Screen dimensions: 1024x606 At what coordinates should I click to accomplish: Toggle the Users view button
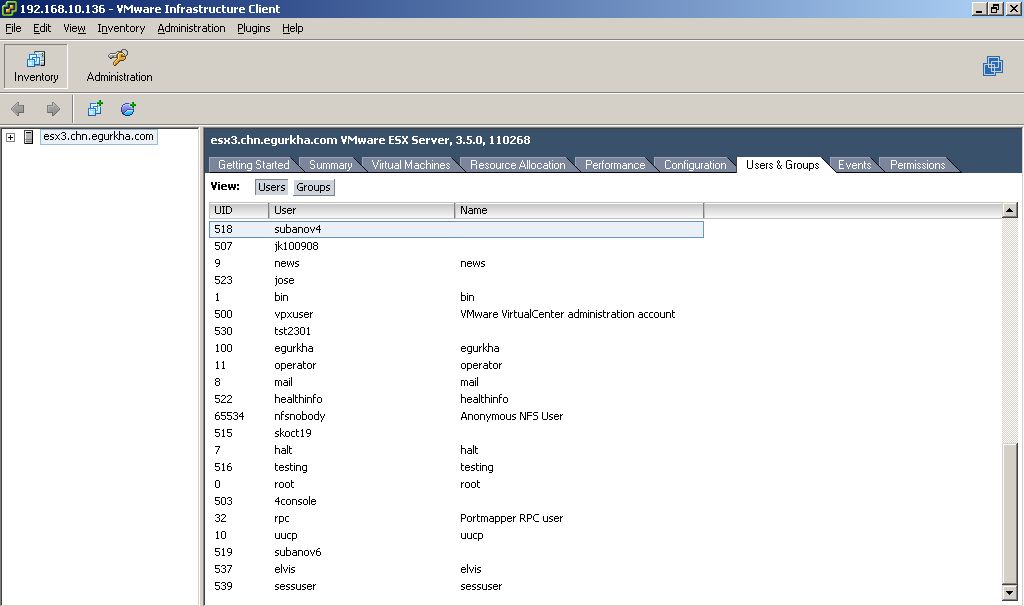272,187
